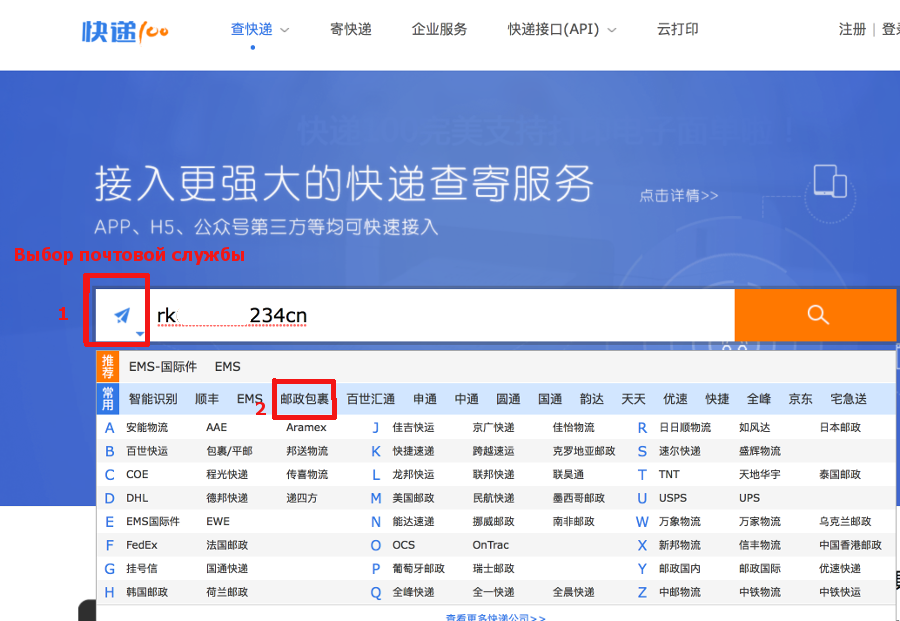Choose 宅急送 in common couriers
The height and width of the screenshot is (621, 900).
pyautogui.click(x=848, y=399)
